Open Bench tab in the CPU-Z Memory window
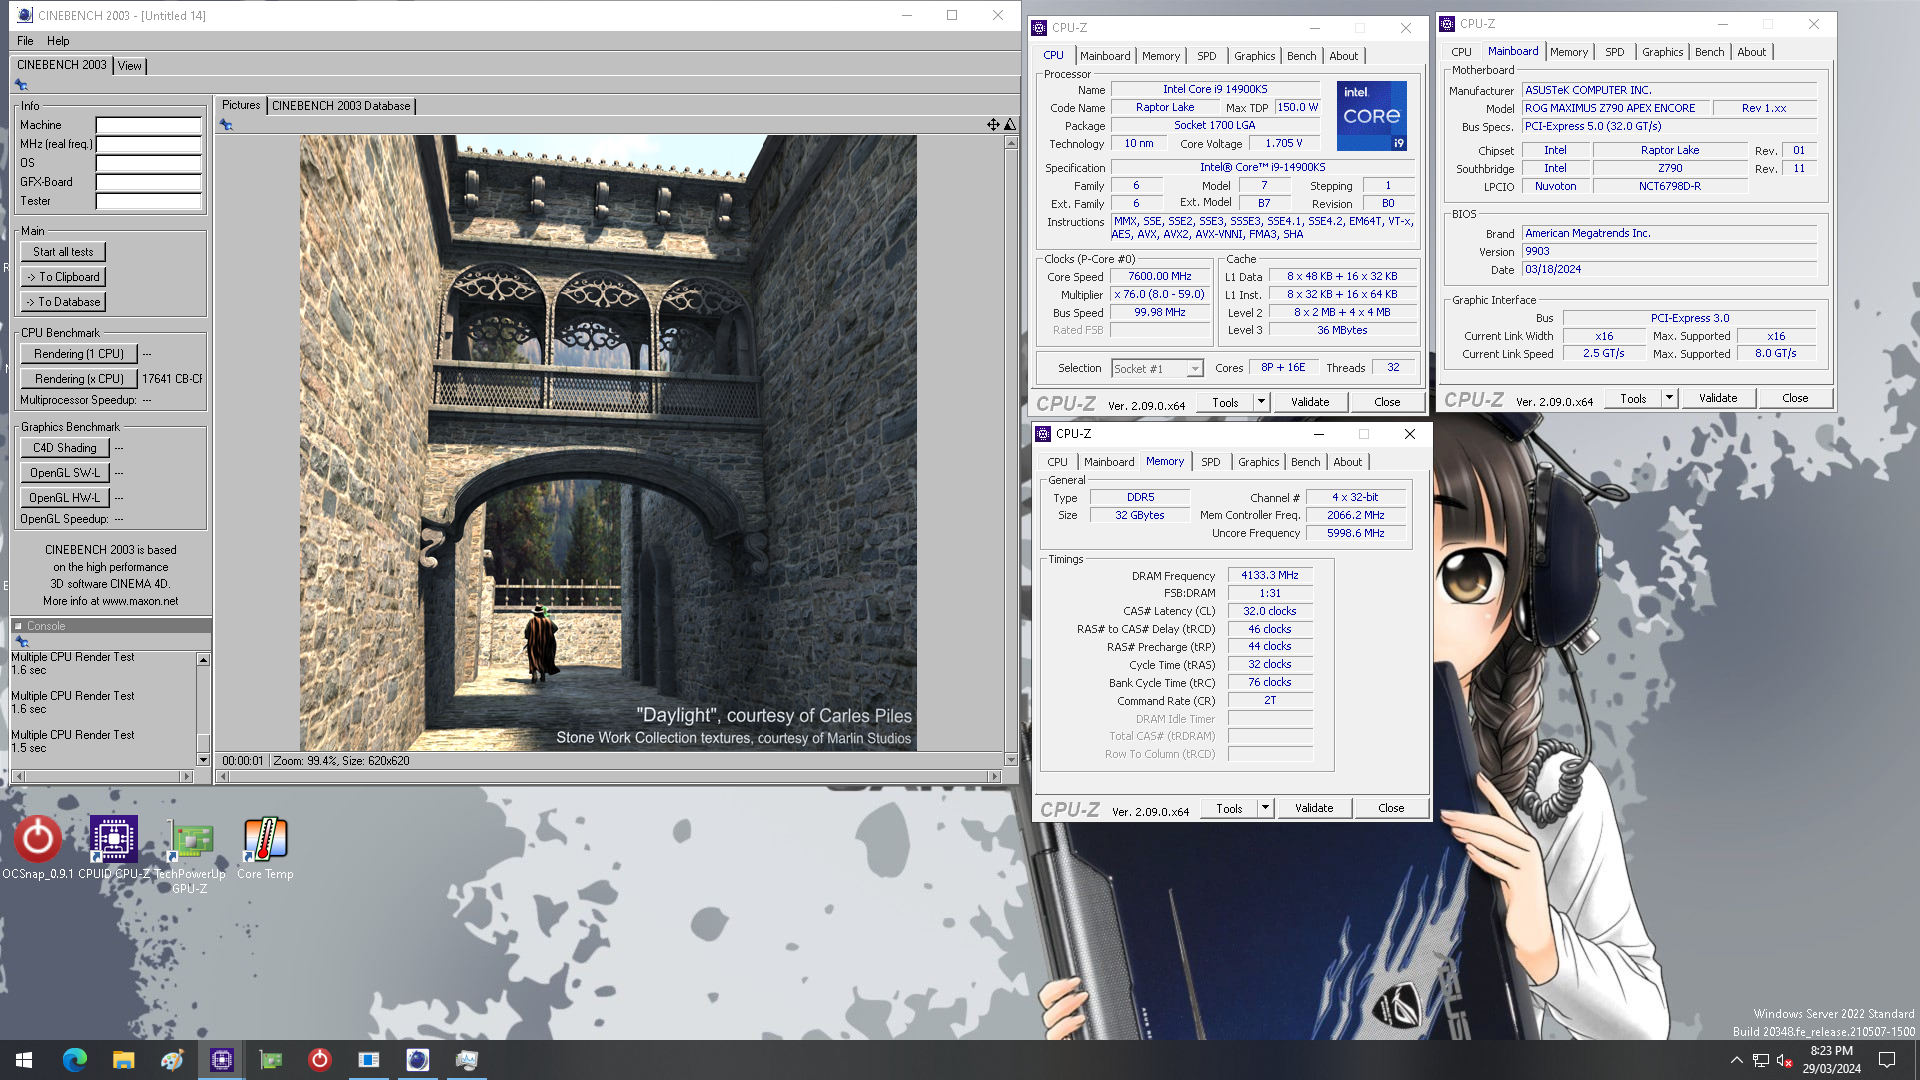Screen dimensions: 1920x1080 tap(1305, 462)
